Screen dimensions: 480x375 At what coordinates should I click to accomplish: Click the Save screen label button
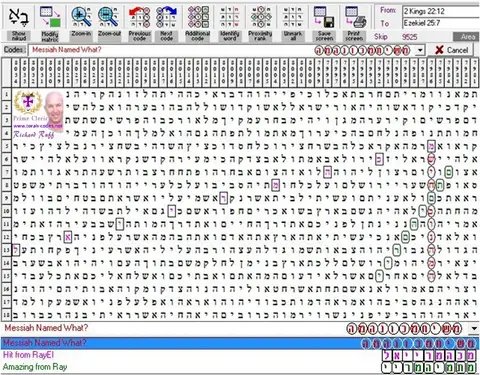(324, 36)
